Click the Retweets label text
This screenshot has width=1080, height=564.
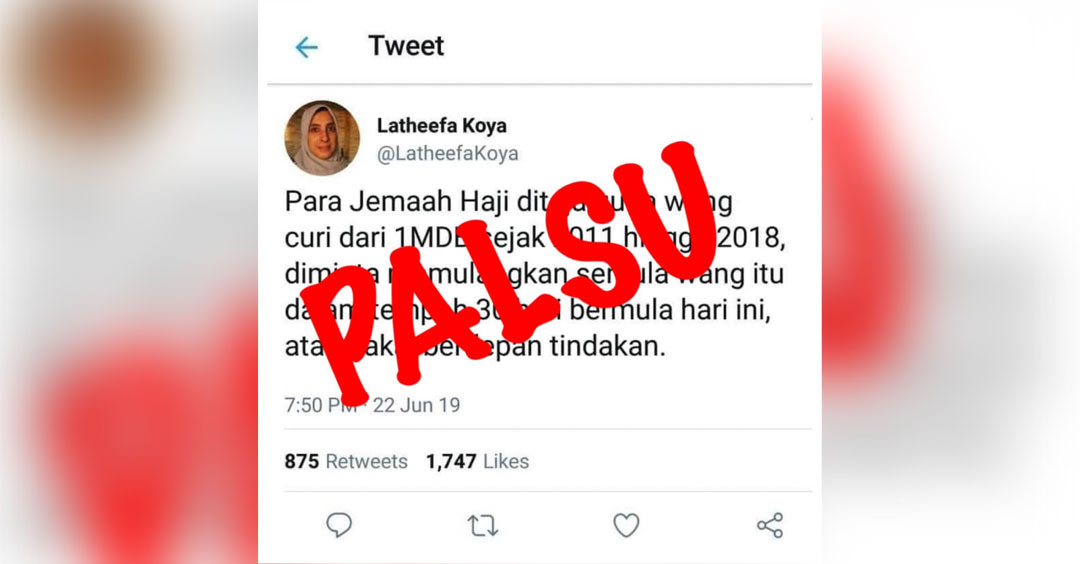point(366,461)
